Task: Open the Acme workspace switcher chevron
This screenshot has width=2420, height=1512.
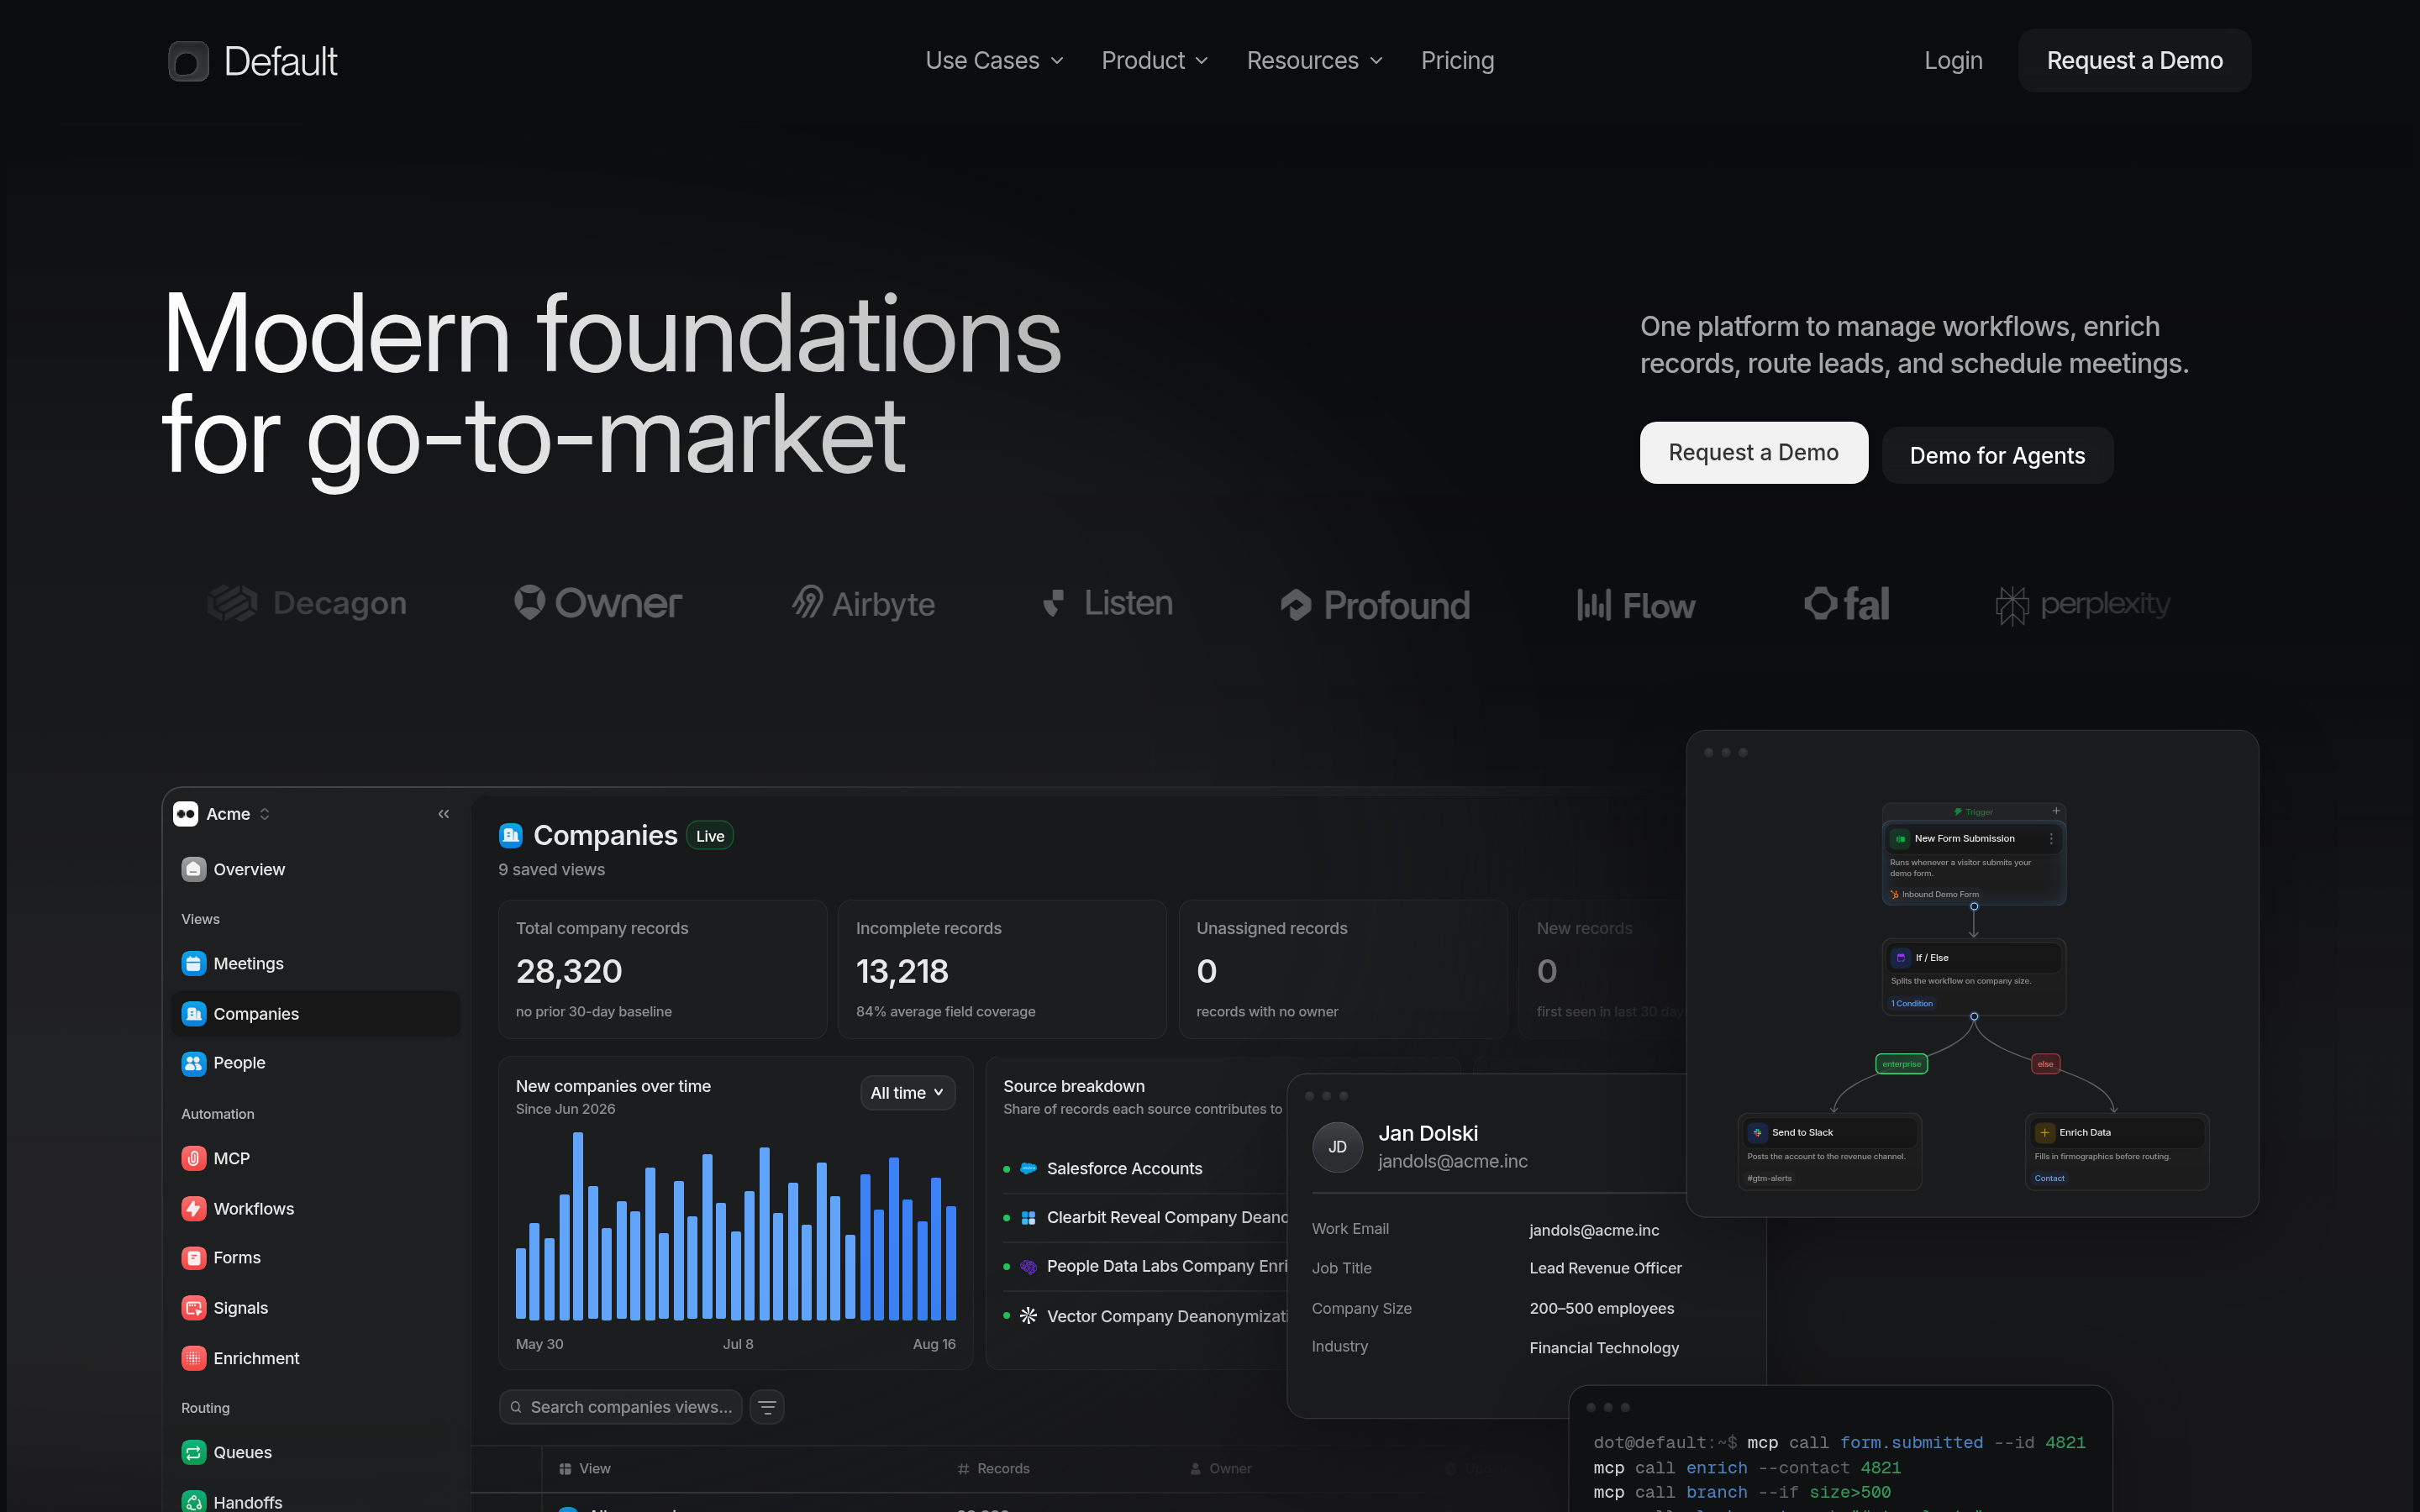Action: pyautogui.click(x=265, y=814)
